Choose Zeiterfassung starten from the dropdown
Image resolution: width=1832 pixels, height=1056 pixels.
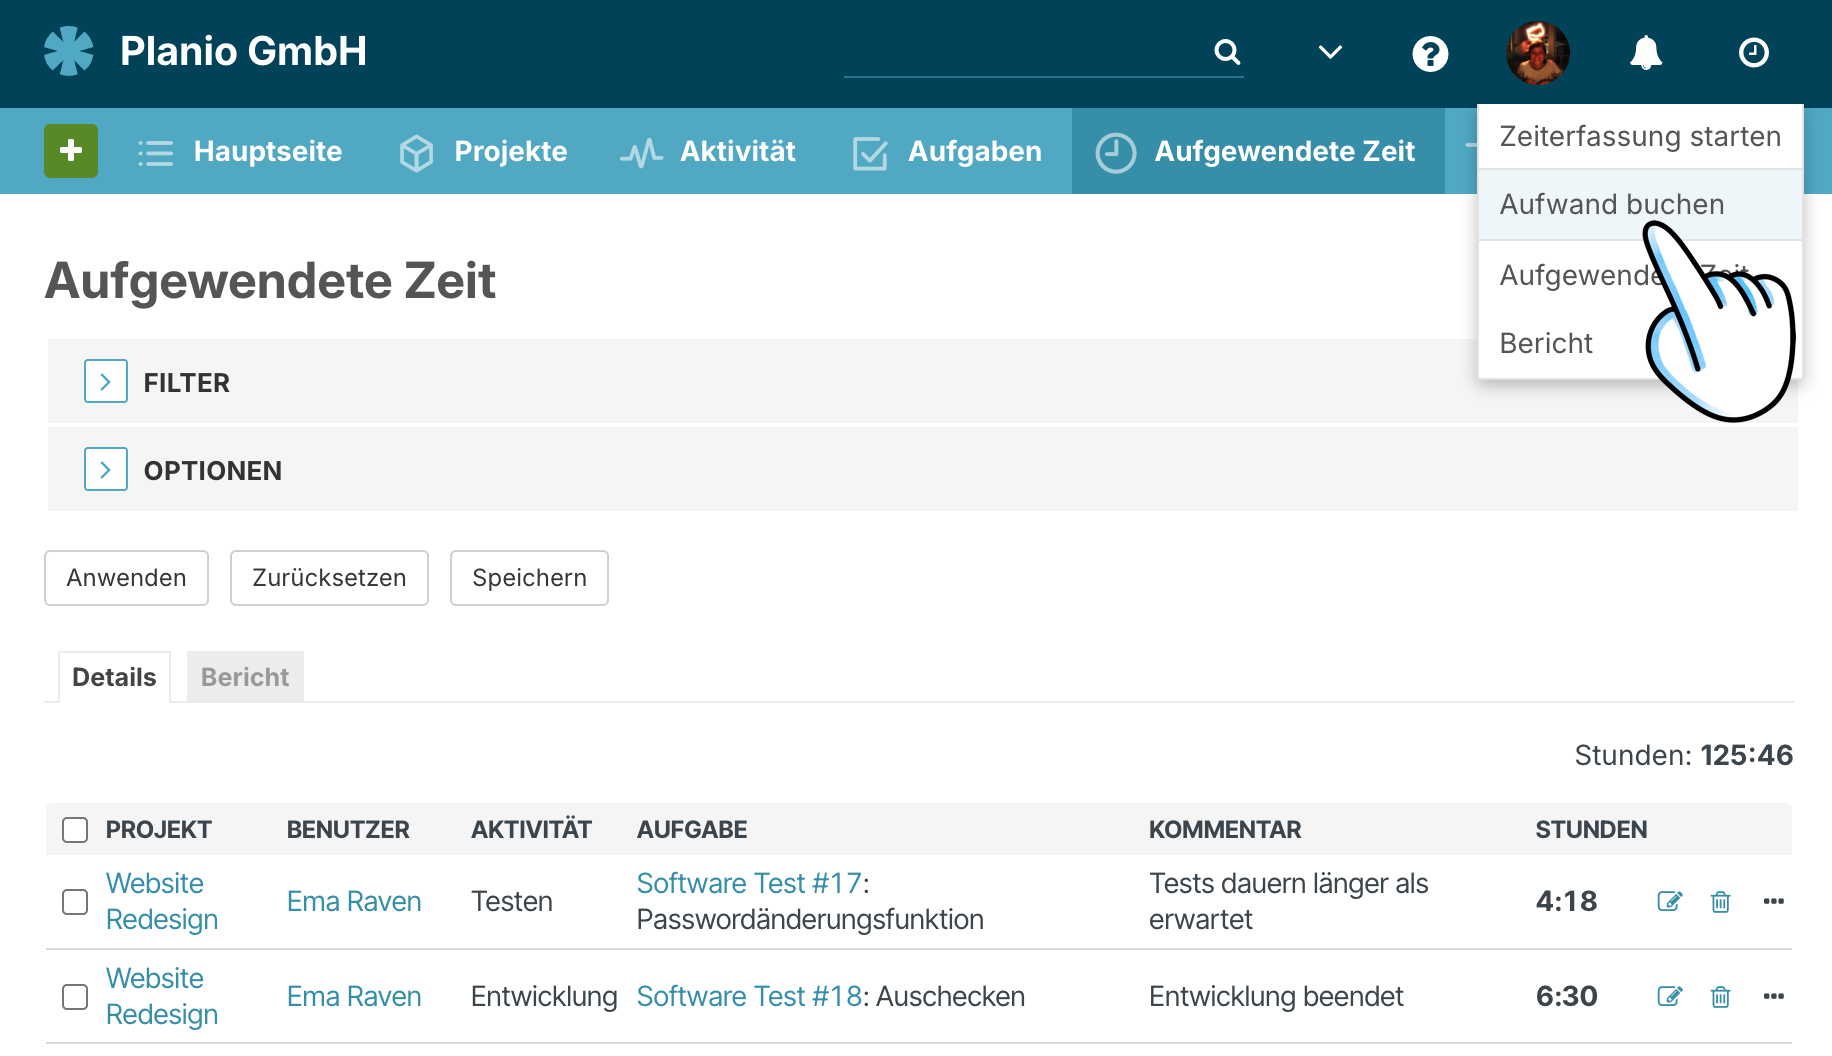click(1640, 136)
